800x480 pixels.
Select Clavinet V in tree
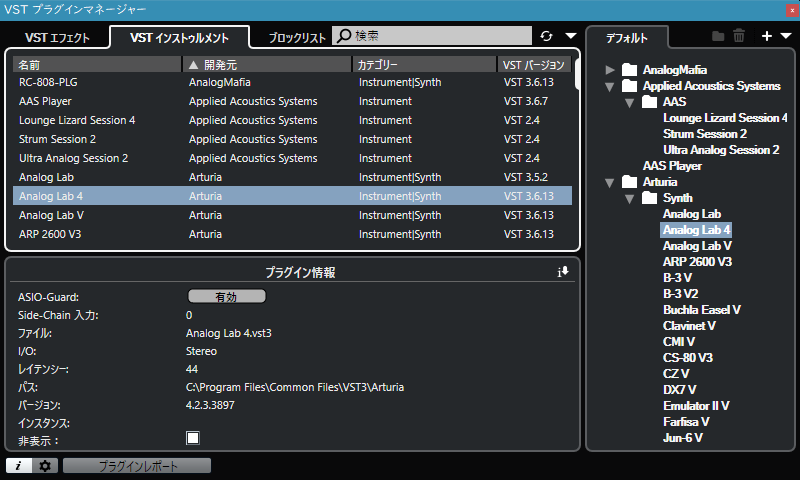[x=689, y=326]
